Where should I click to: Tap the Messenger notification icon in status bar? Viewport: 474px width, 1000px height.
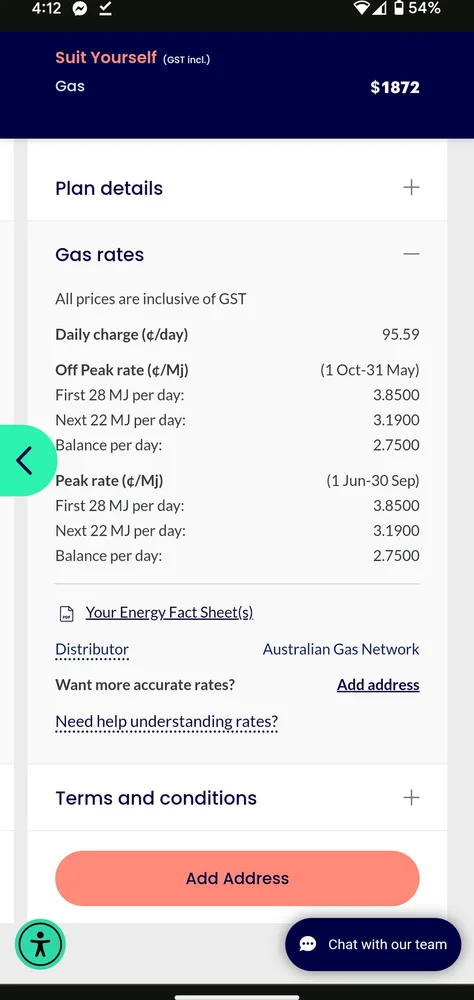[x=80, y=8]
